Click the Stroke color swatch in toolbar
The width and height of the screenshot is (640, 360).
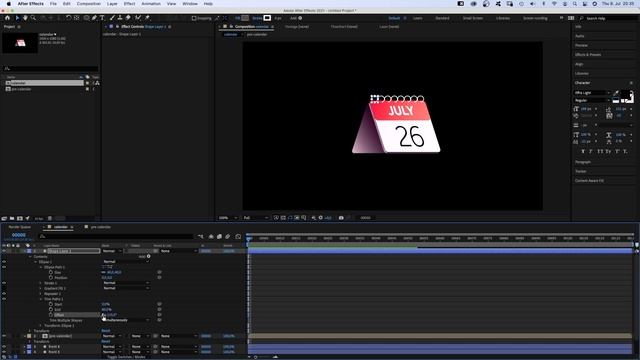point(267,18)
